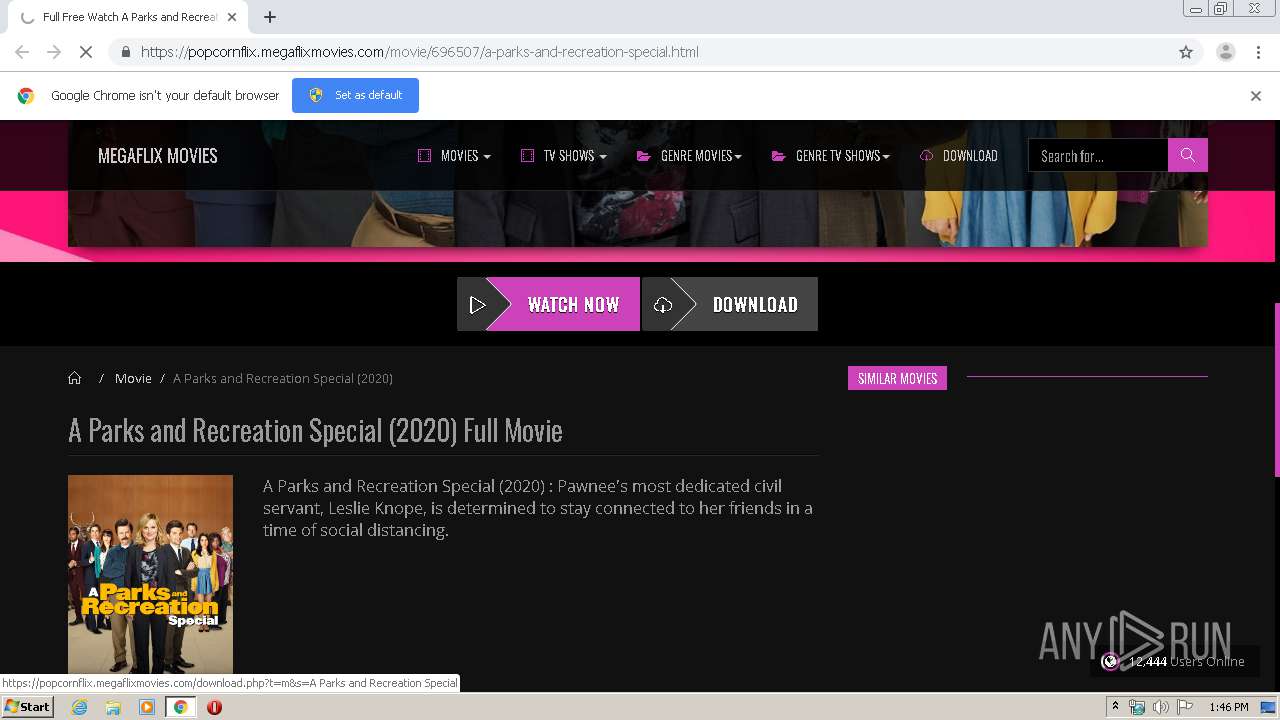
Task: Click the page vertical scrollbar thumb
Action: 1276,389
